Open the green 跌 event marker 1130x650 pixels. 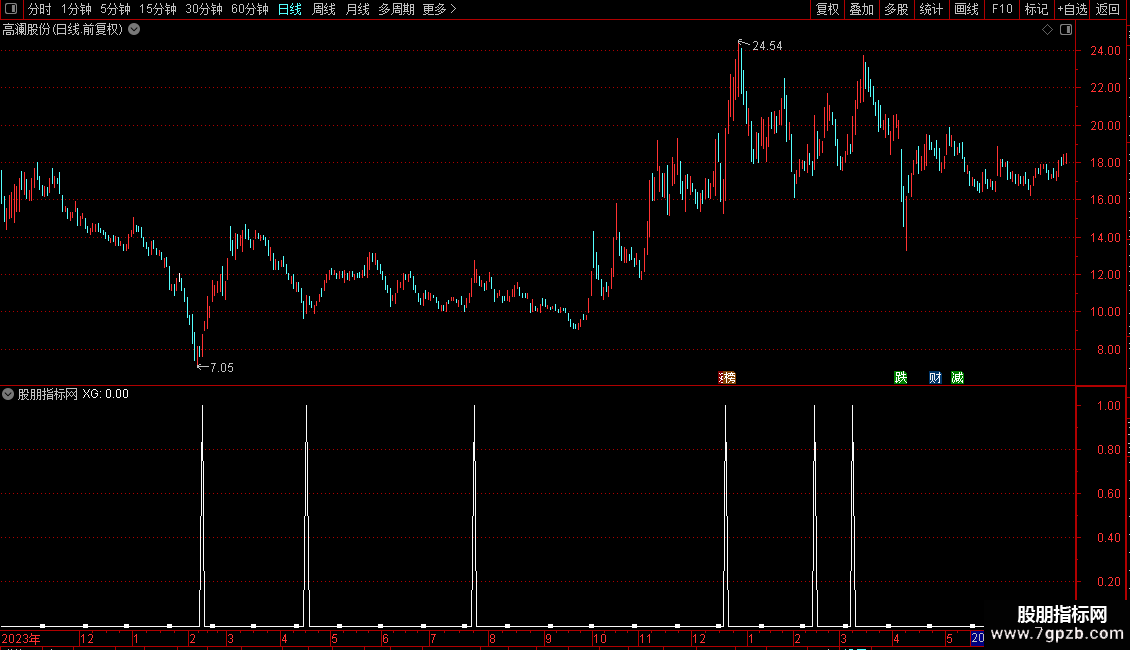[x=900, y=378]
